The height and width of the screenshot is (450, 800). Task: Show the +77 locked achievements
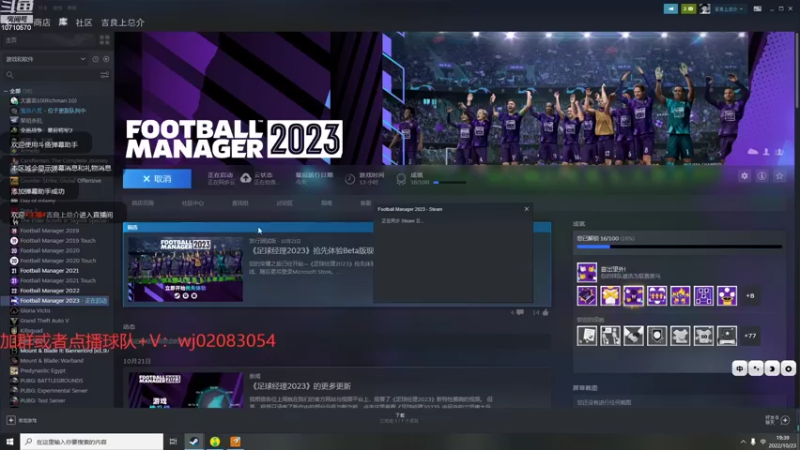point(750,336)
